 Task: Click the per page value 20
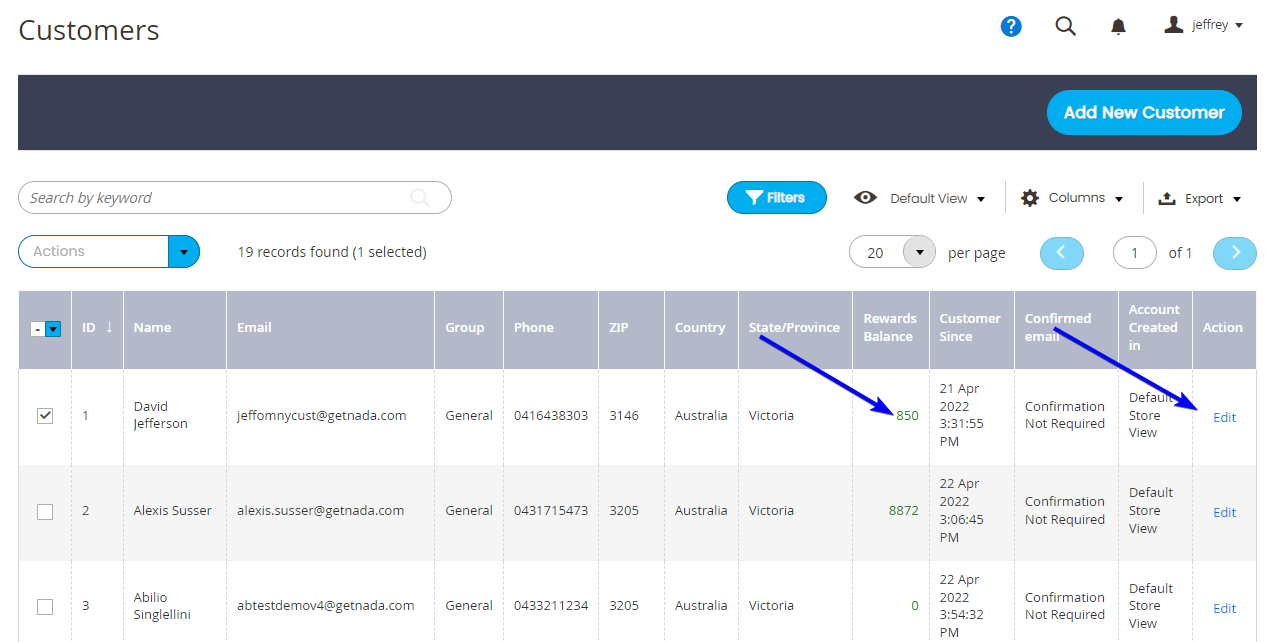click(875, 253)
